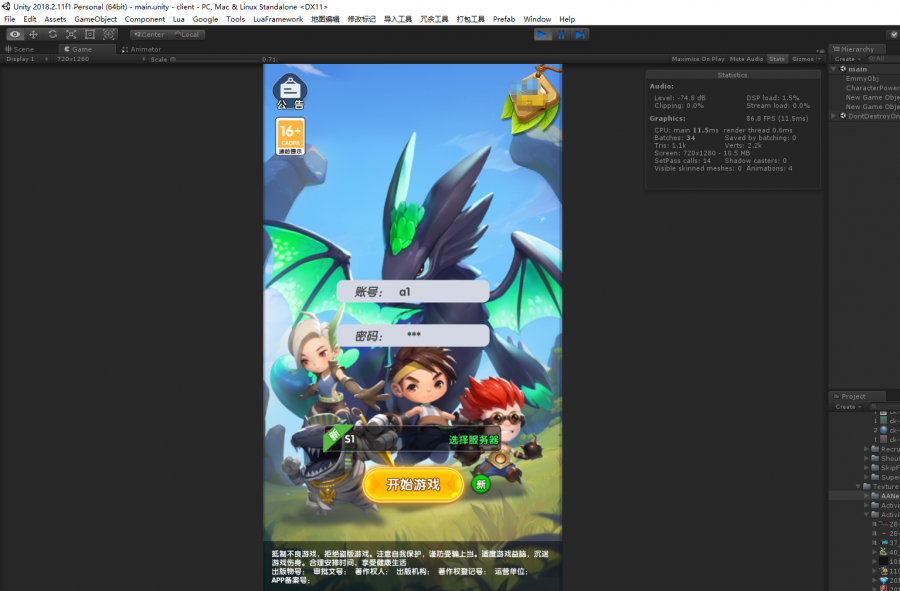Open Hierarchy Create dropdown
The height and width of the screenshot is (591, 900).
[847, 59]
